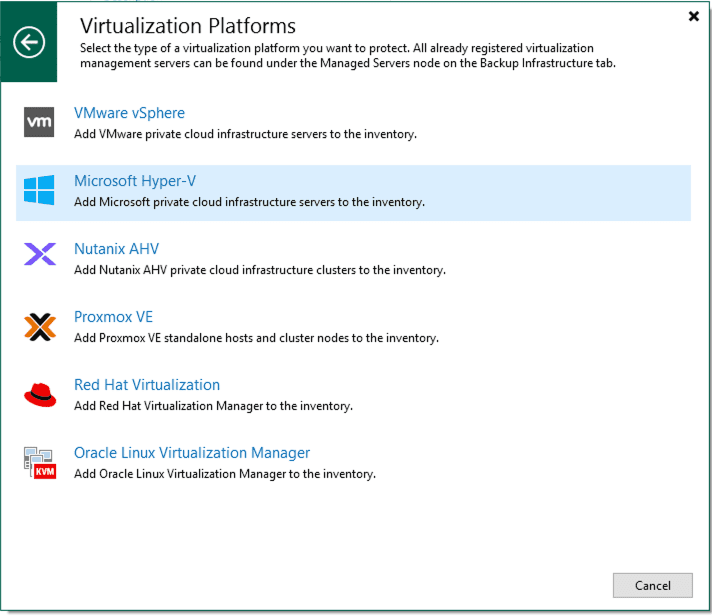Image resolution: width=712 pixels, height=616 pixels.
Task: Choose the Proxmox VE orange X icon
Action: (x=39, y=326)
